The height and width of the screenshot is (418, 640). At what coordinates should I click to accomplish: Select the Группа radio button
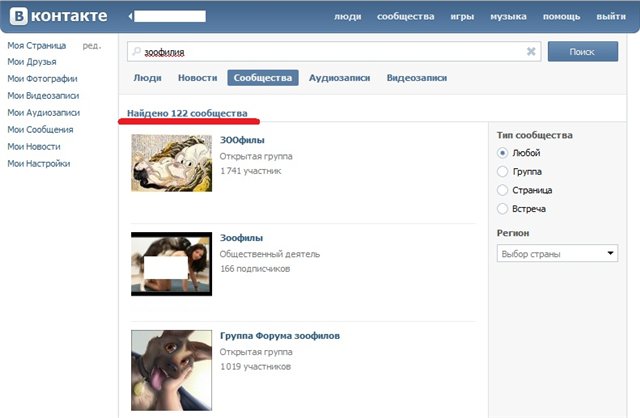click(503, 171)
